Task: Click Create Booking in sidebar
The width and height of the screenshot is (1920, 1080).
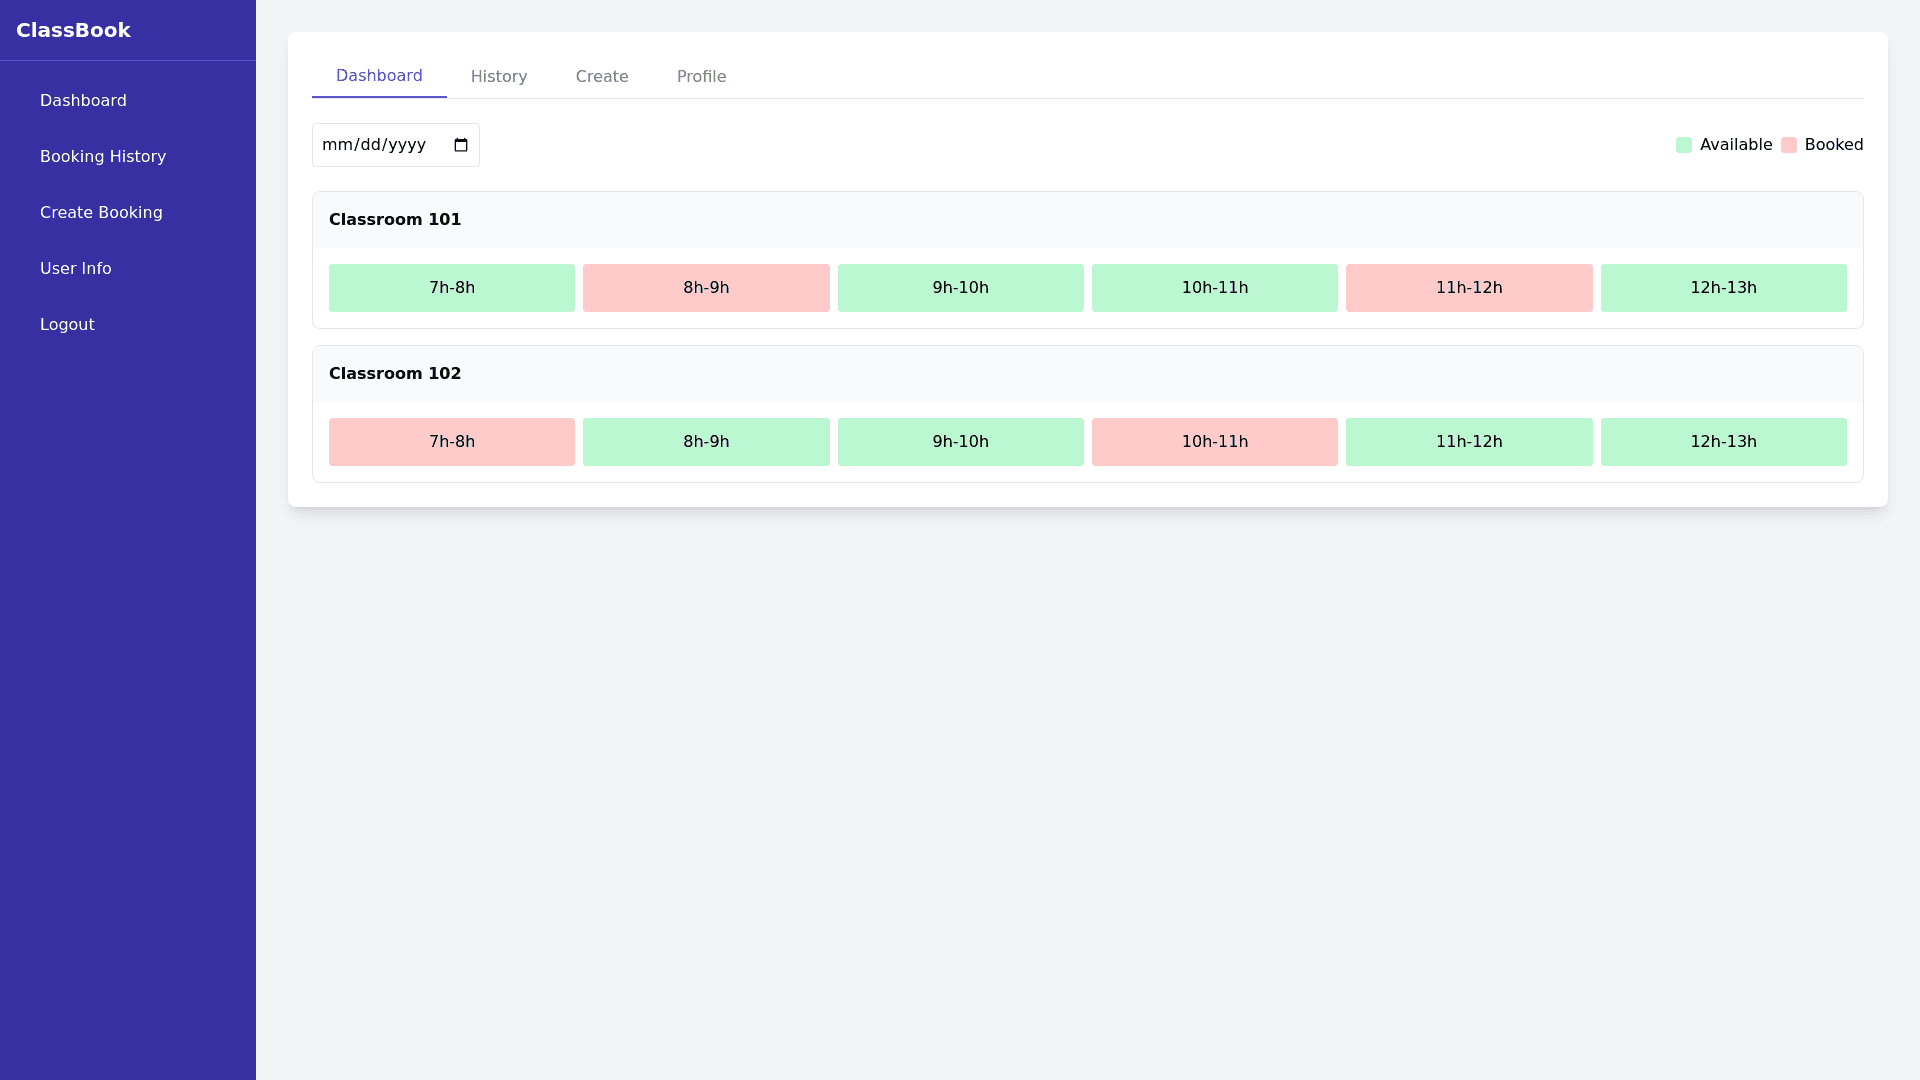Action: coord(101,212)
